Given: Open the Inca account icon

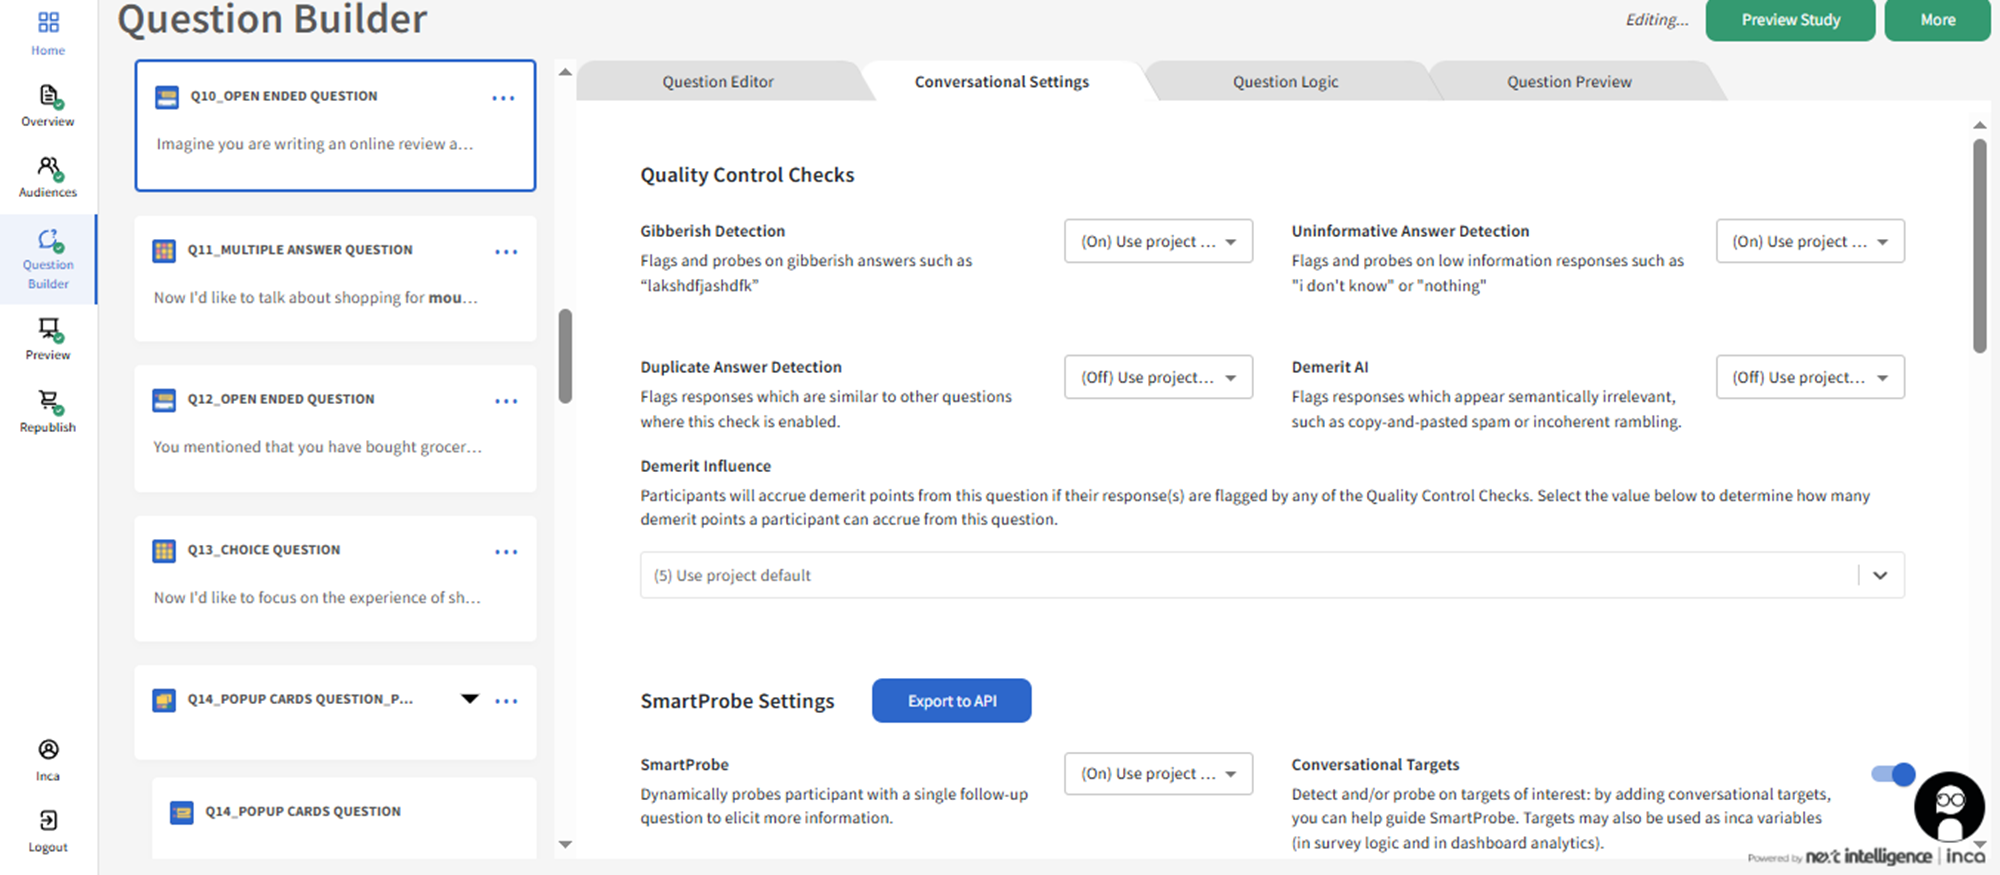Looking at the screenshot, I should click(48, 750).
